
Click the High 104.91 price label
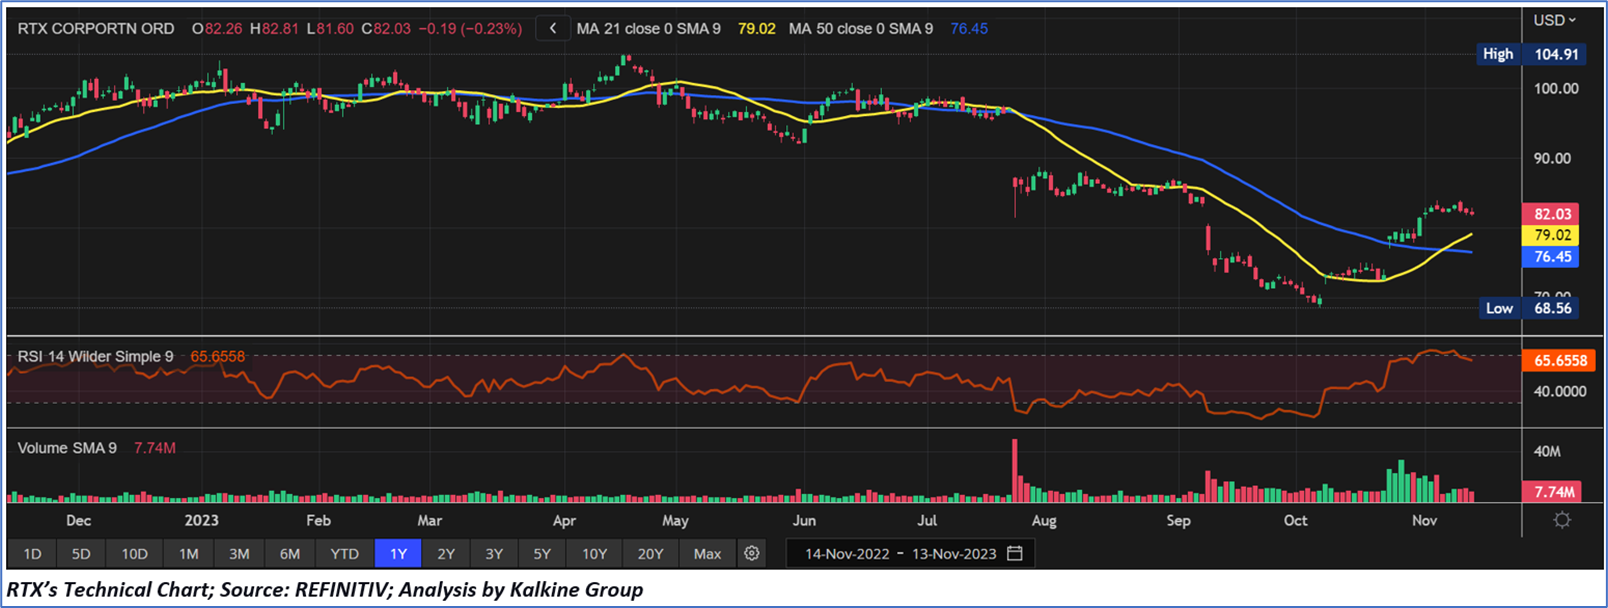(x=1532, y=54)
